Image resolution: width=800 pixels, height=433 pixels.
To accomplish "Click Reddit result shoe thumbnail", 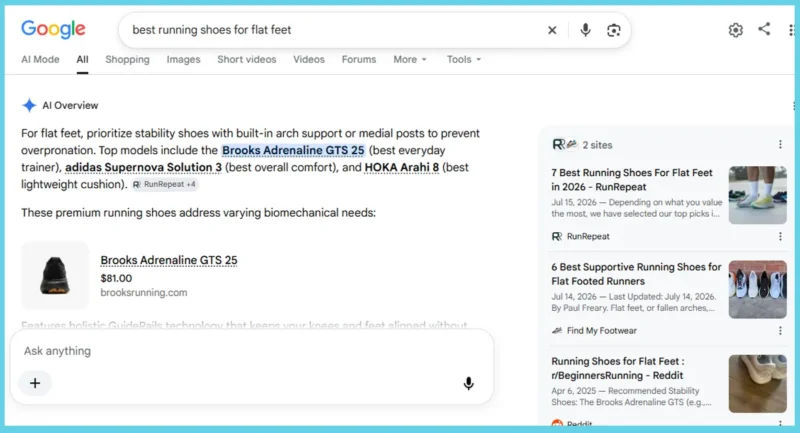I will pos(758,384).
